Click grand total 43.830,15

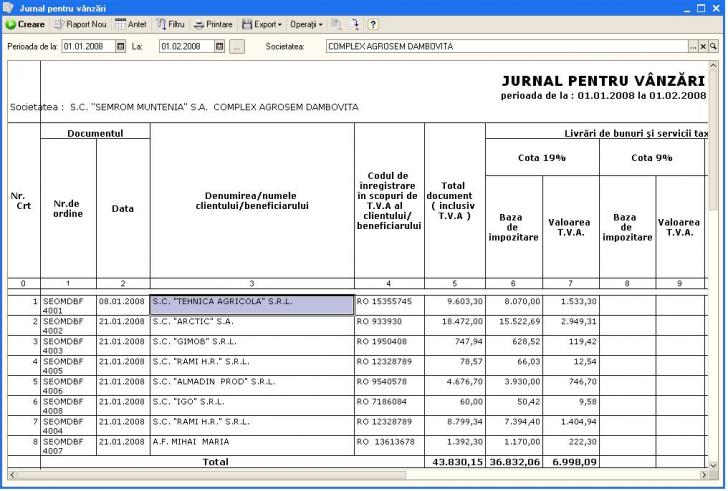[x=455, y=462]
